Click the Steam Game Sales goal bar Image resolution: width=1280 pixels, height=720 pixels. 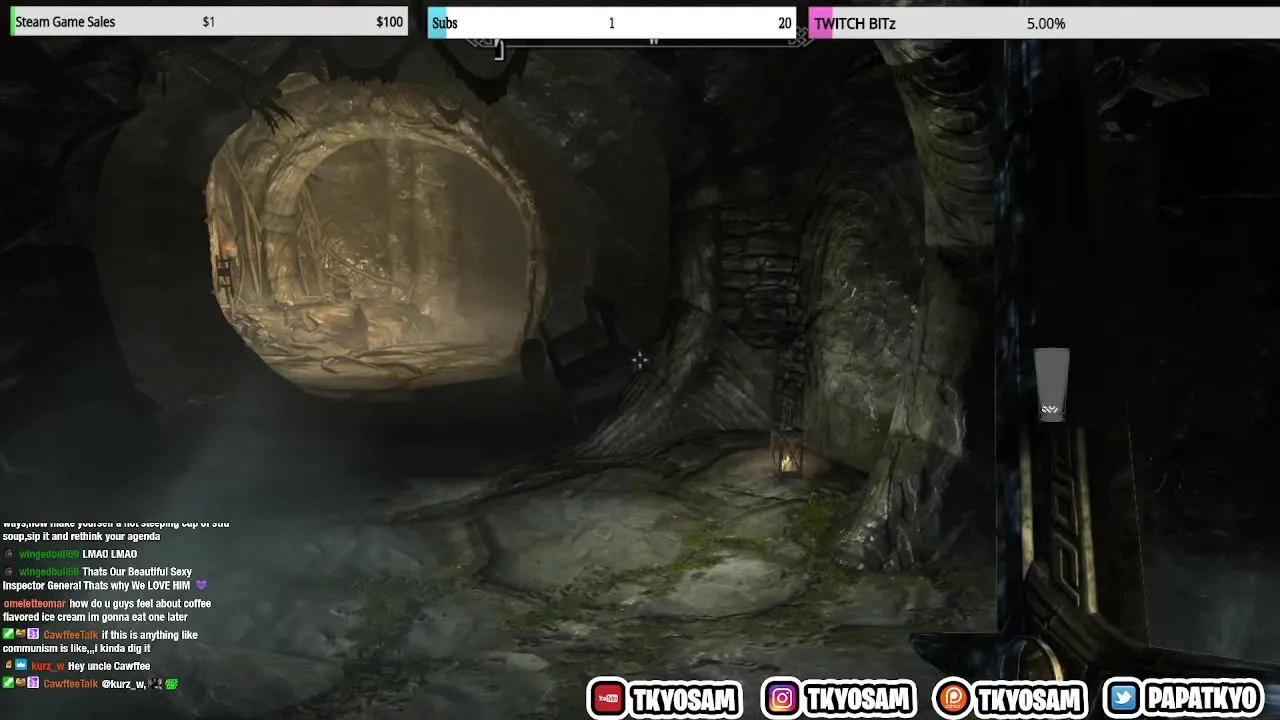click(x=208, y=22)
